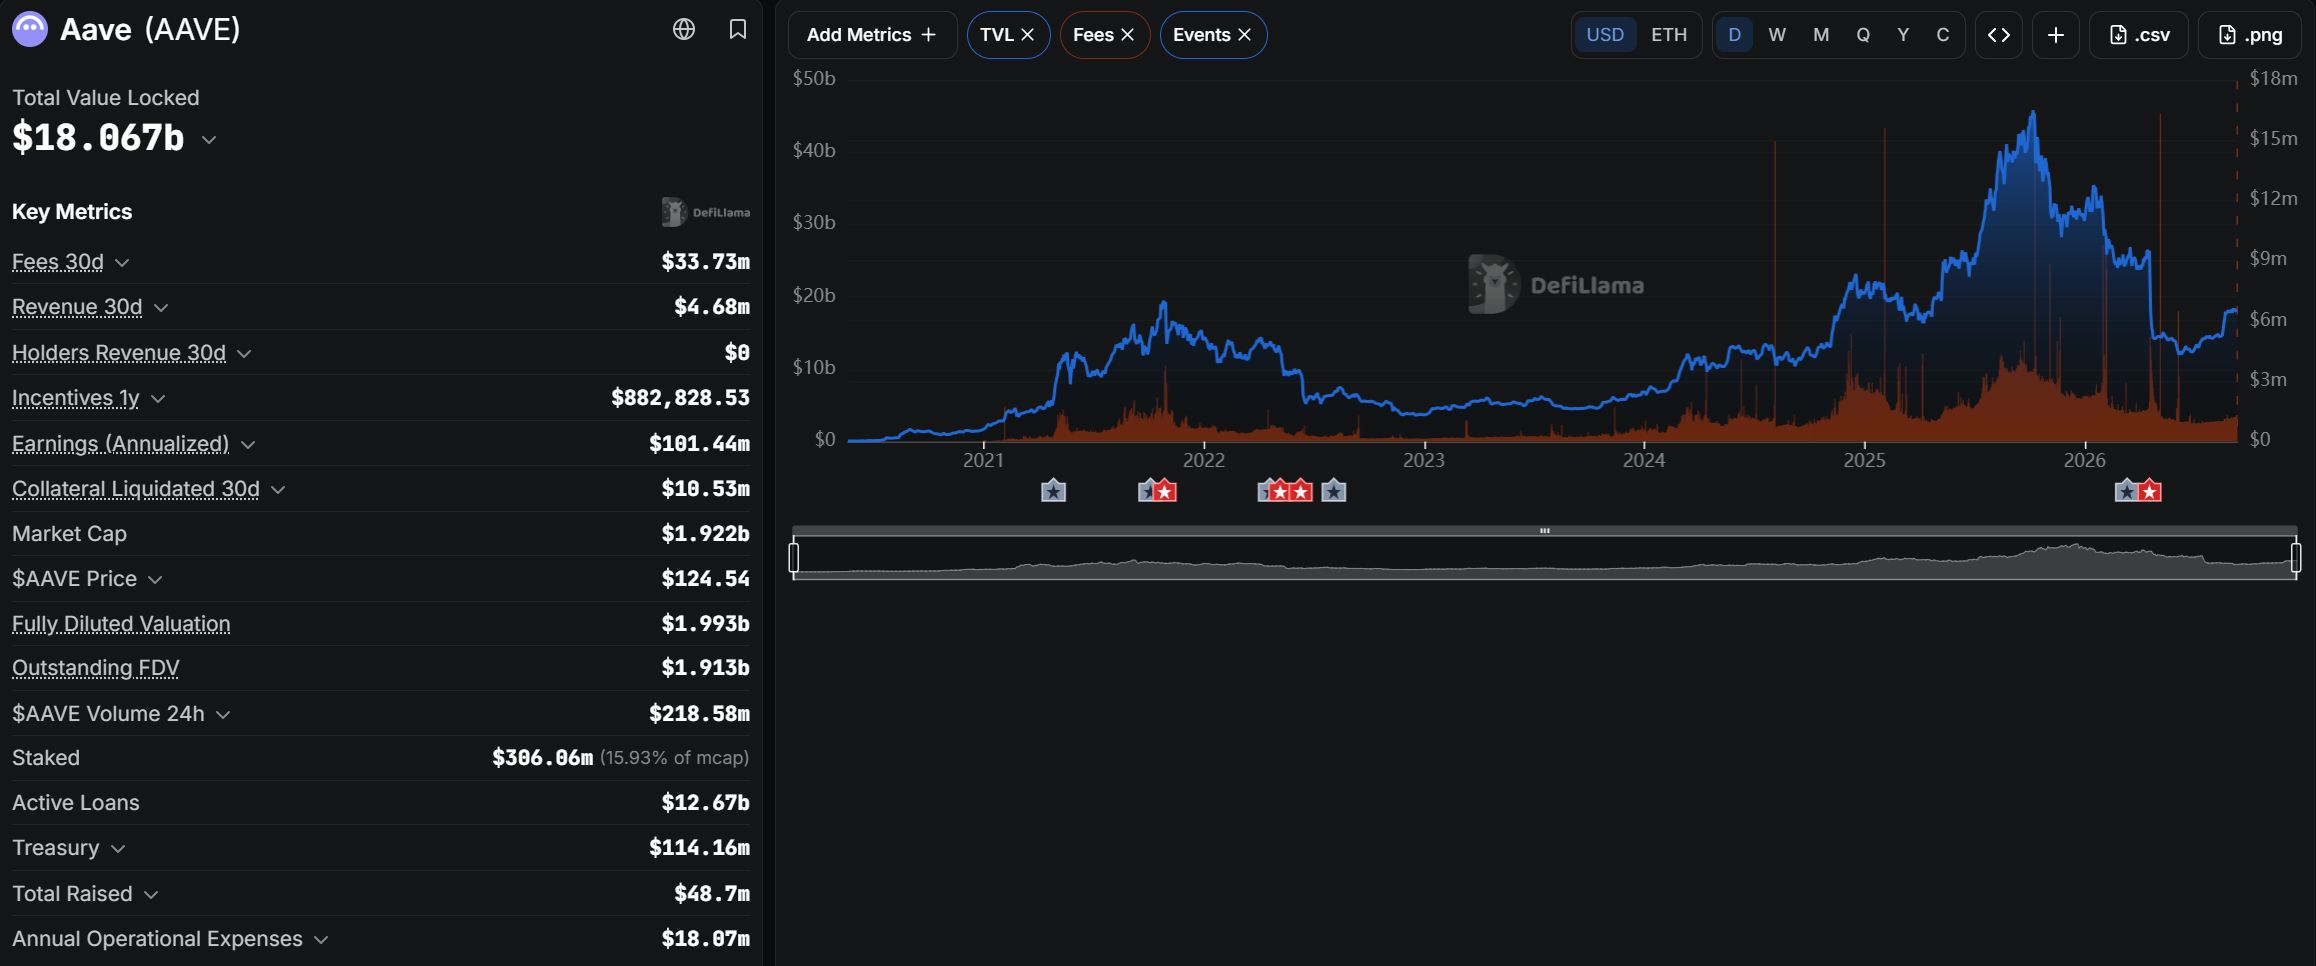Set chart interval to monthly (M)
Screen dimensions: 2316x966
(x=1821, y=35)
